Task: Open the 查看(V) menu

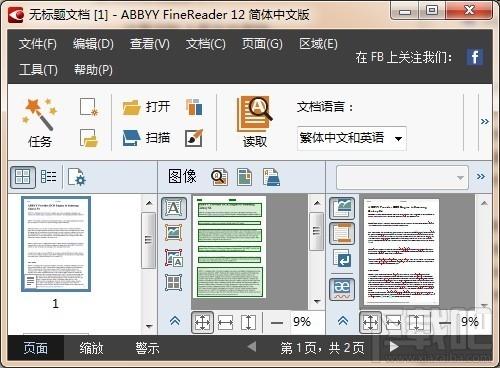Action: (150, 44)
